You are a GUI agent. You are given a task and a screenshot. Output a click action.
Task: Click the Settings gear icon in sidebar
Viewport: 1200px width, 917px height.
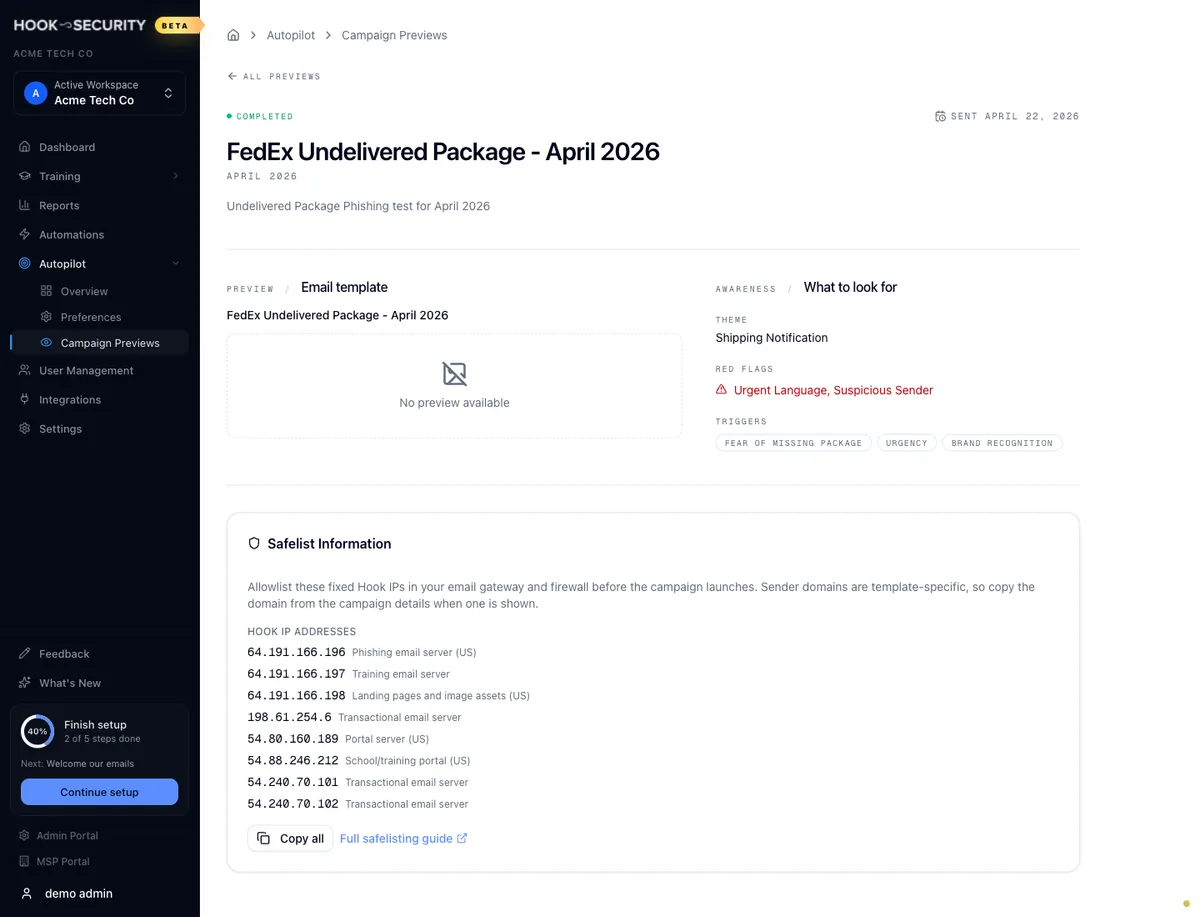tap(25, 428)
